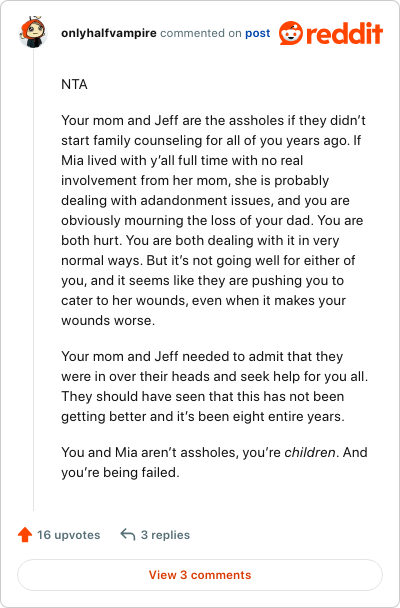400x608 pixels.
Task: Click the curved reply arrow icon
Action: point(128,535)
